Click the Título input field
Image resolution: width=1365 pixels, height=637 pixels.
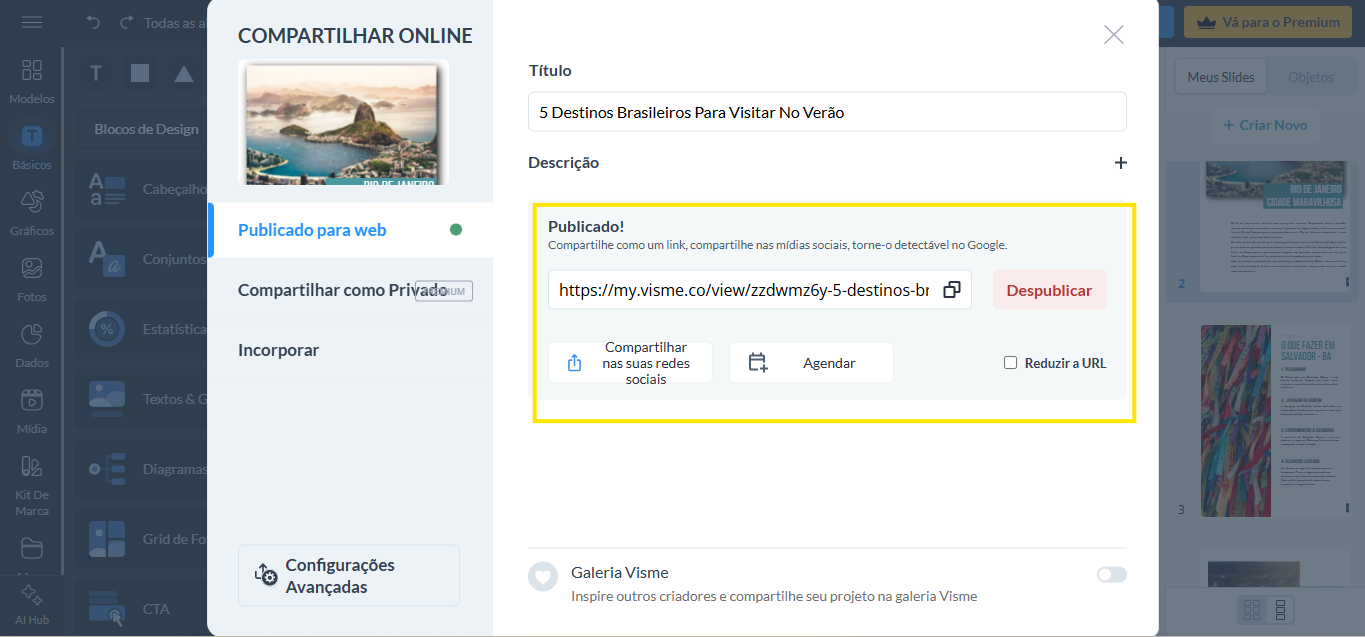coord(827,112)
